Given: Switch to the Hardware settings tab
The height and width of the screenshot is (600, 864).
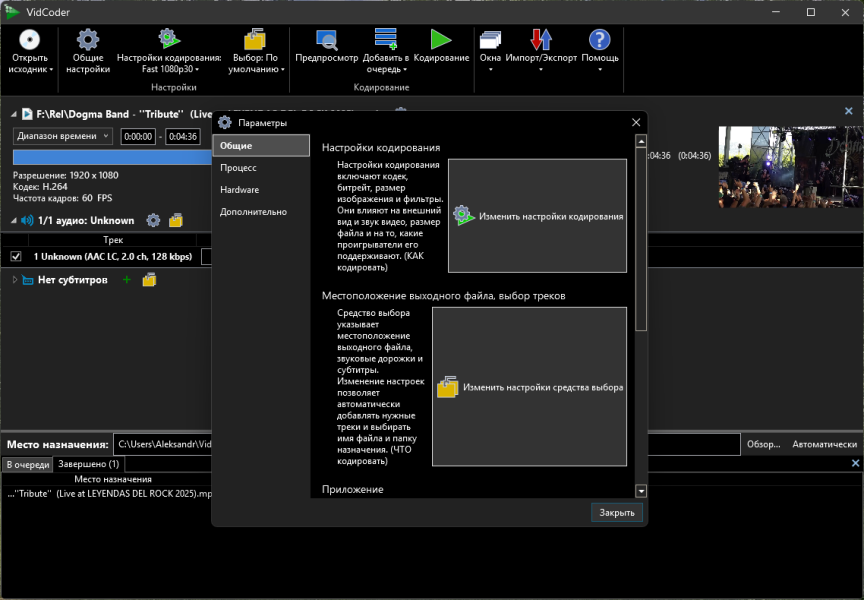Looking at the screenshot, I should (240, 190).
